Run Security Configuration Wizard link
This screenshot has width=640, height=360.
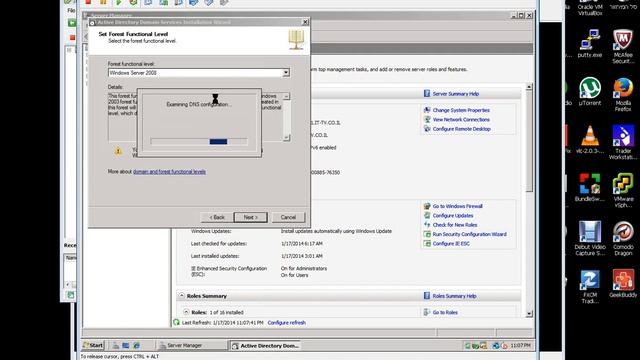click(x=469, y=234)
